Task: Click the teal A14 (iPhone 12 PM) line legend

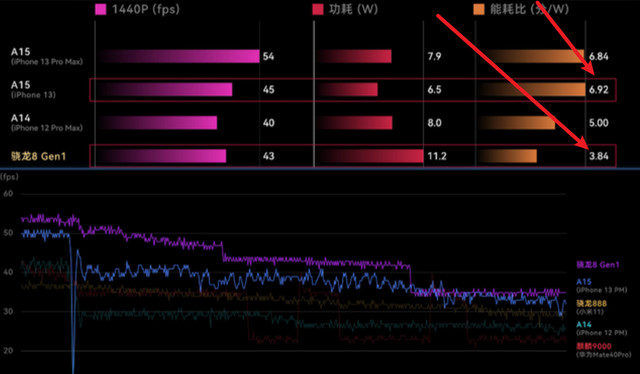Action: click(x=601, y=328)
